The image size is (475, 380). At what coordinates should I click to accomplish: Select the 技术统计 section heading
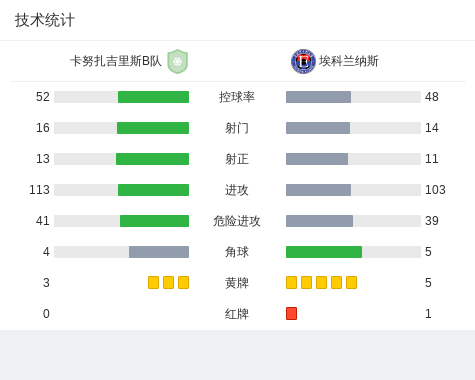(45, 20)
